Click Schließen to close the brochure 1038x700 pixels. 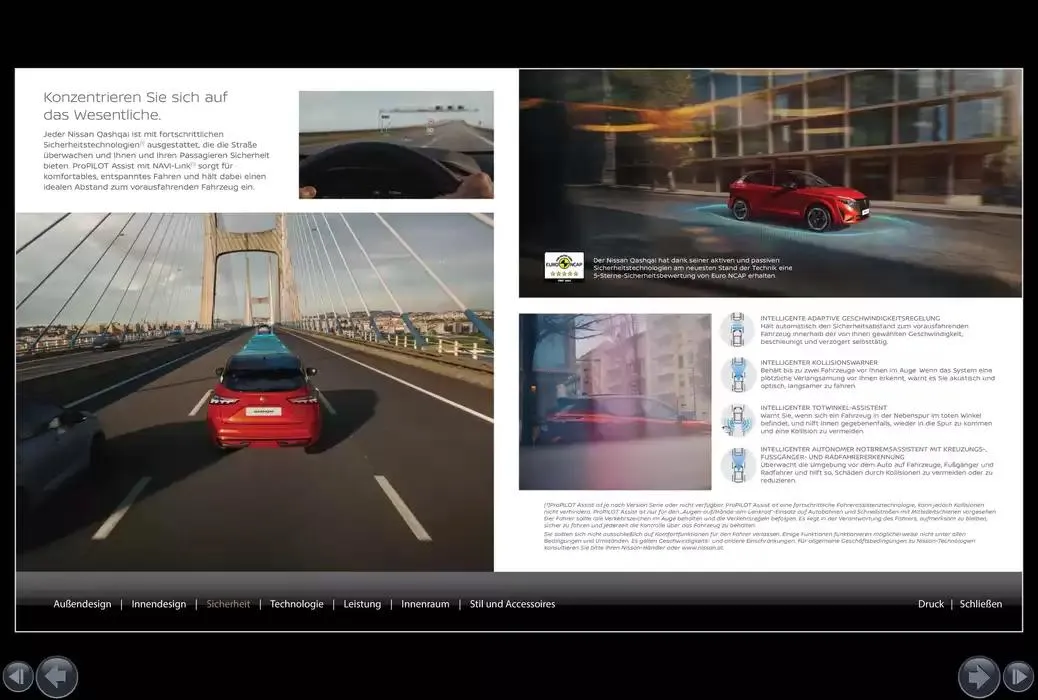pos(981,604)
